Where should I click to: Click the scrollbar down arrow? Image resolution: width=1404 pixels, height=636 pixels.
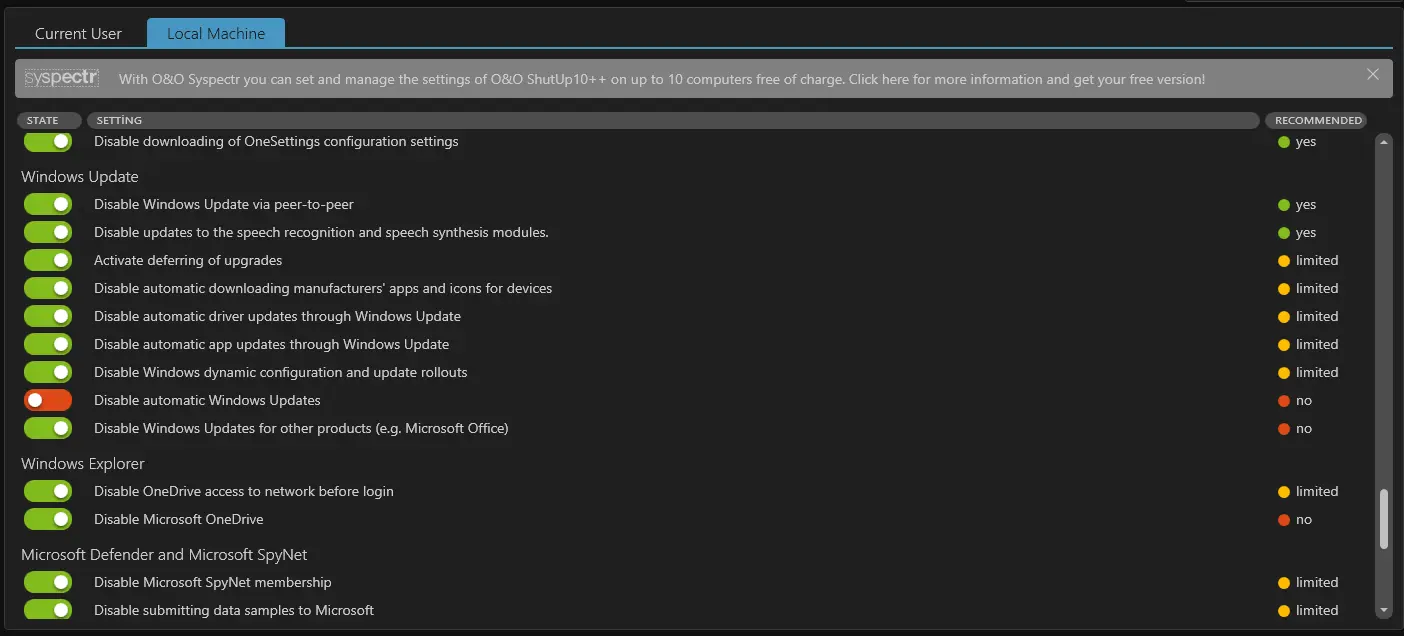tap(1384, 610)
